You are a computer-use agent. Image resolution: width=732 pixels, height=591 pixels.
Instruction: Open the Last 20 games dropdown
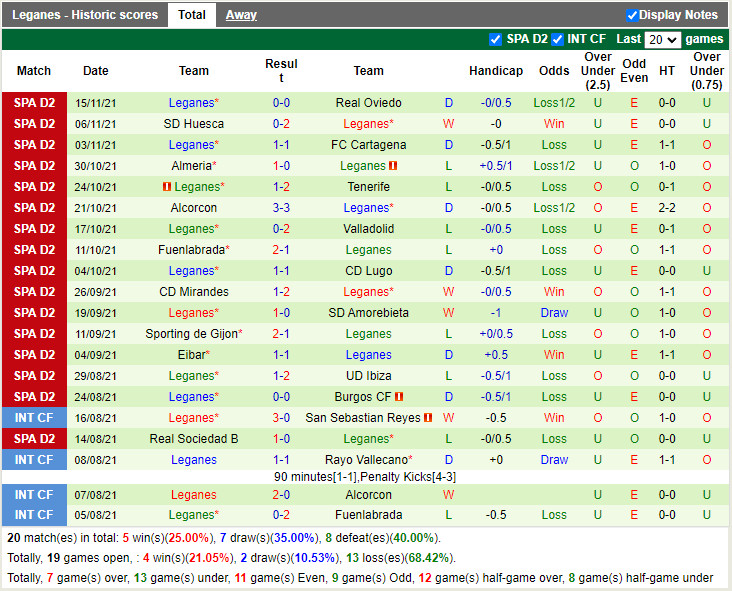pyautogui.click(x=662, y=40)
